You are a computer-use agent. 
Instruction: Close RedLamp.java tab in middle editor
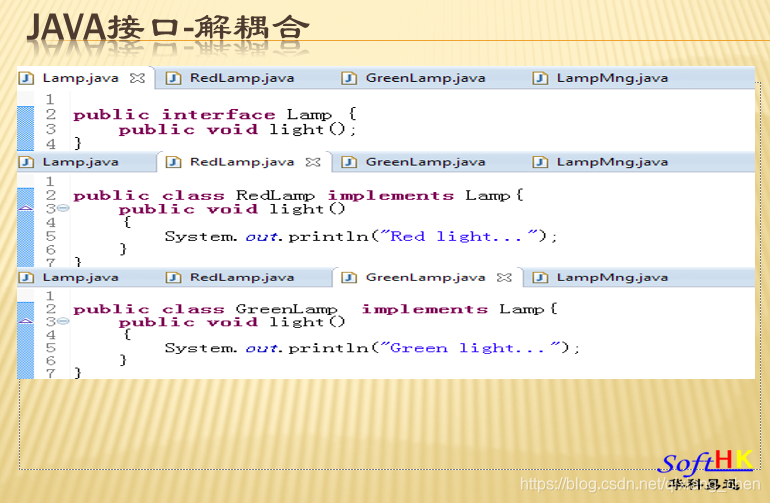(313, 162)
